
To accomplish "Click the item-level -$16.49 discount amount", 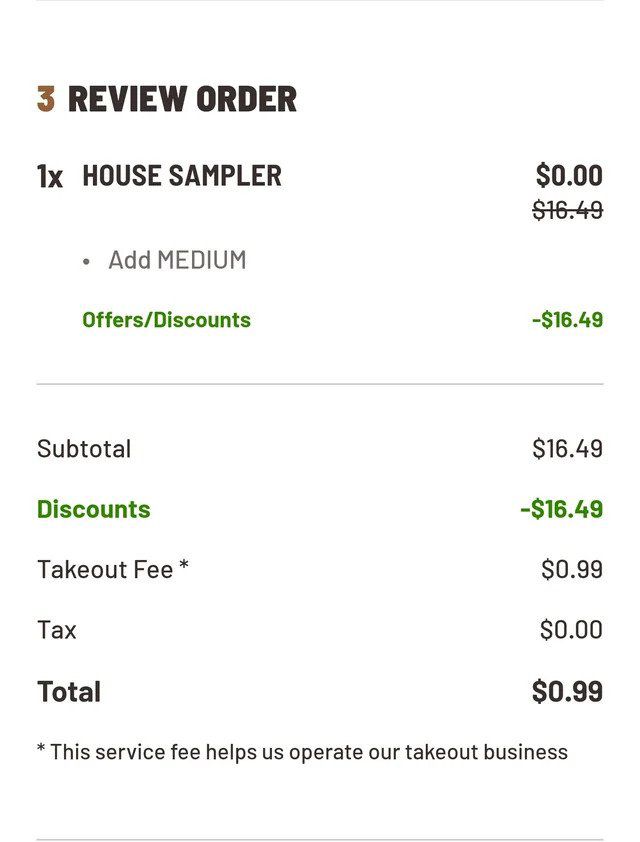I will (568, 320).
